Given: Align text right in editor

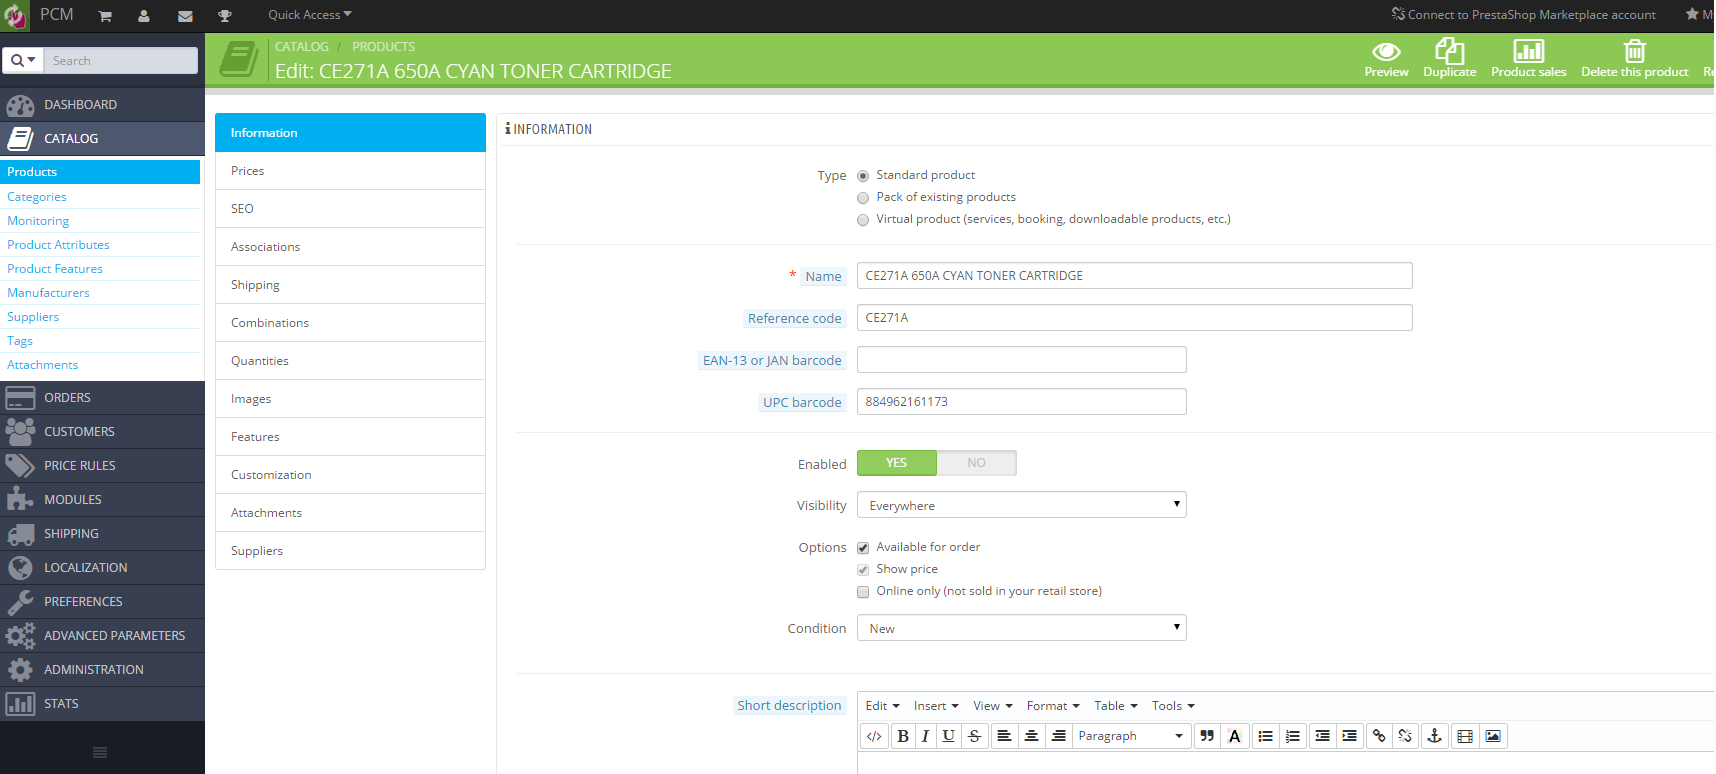Looking at the screenshot, I should coord(1058,736).
